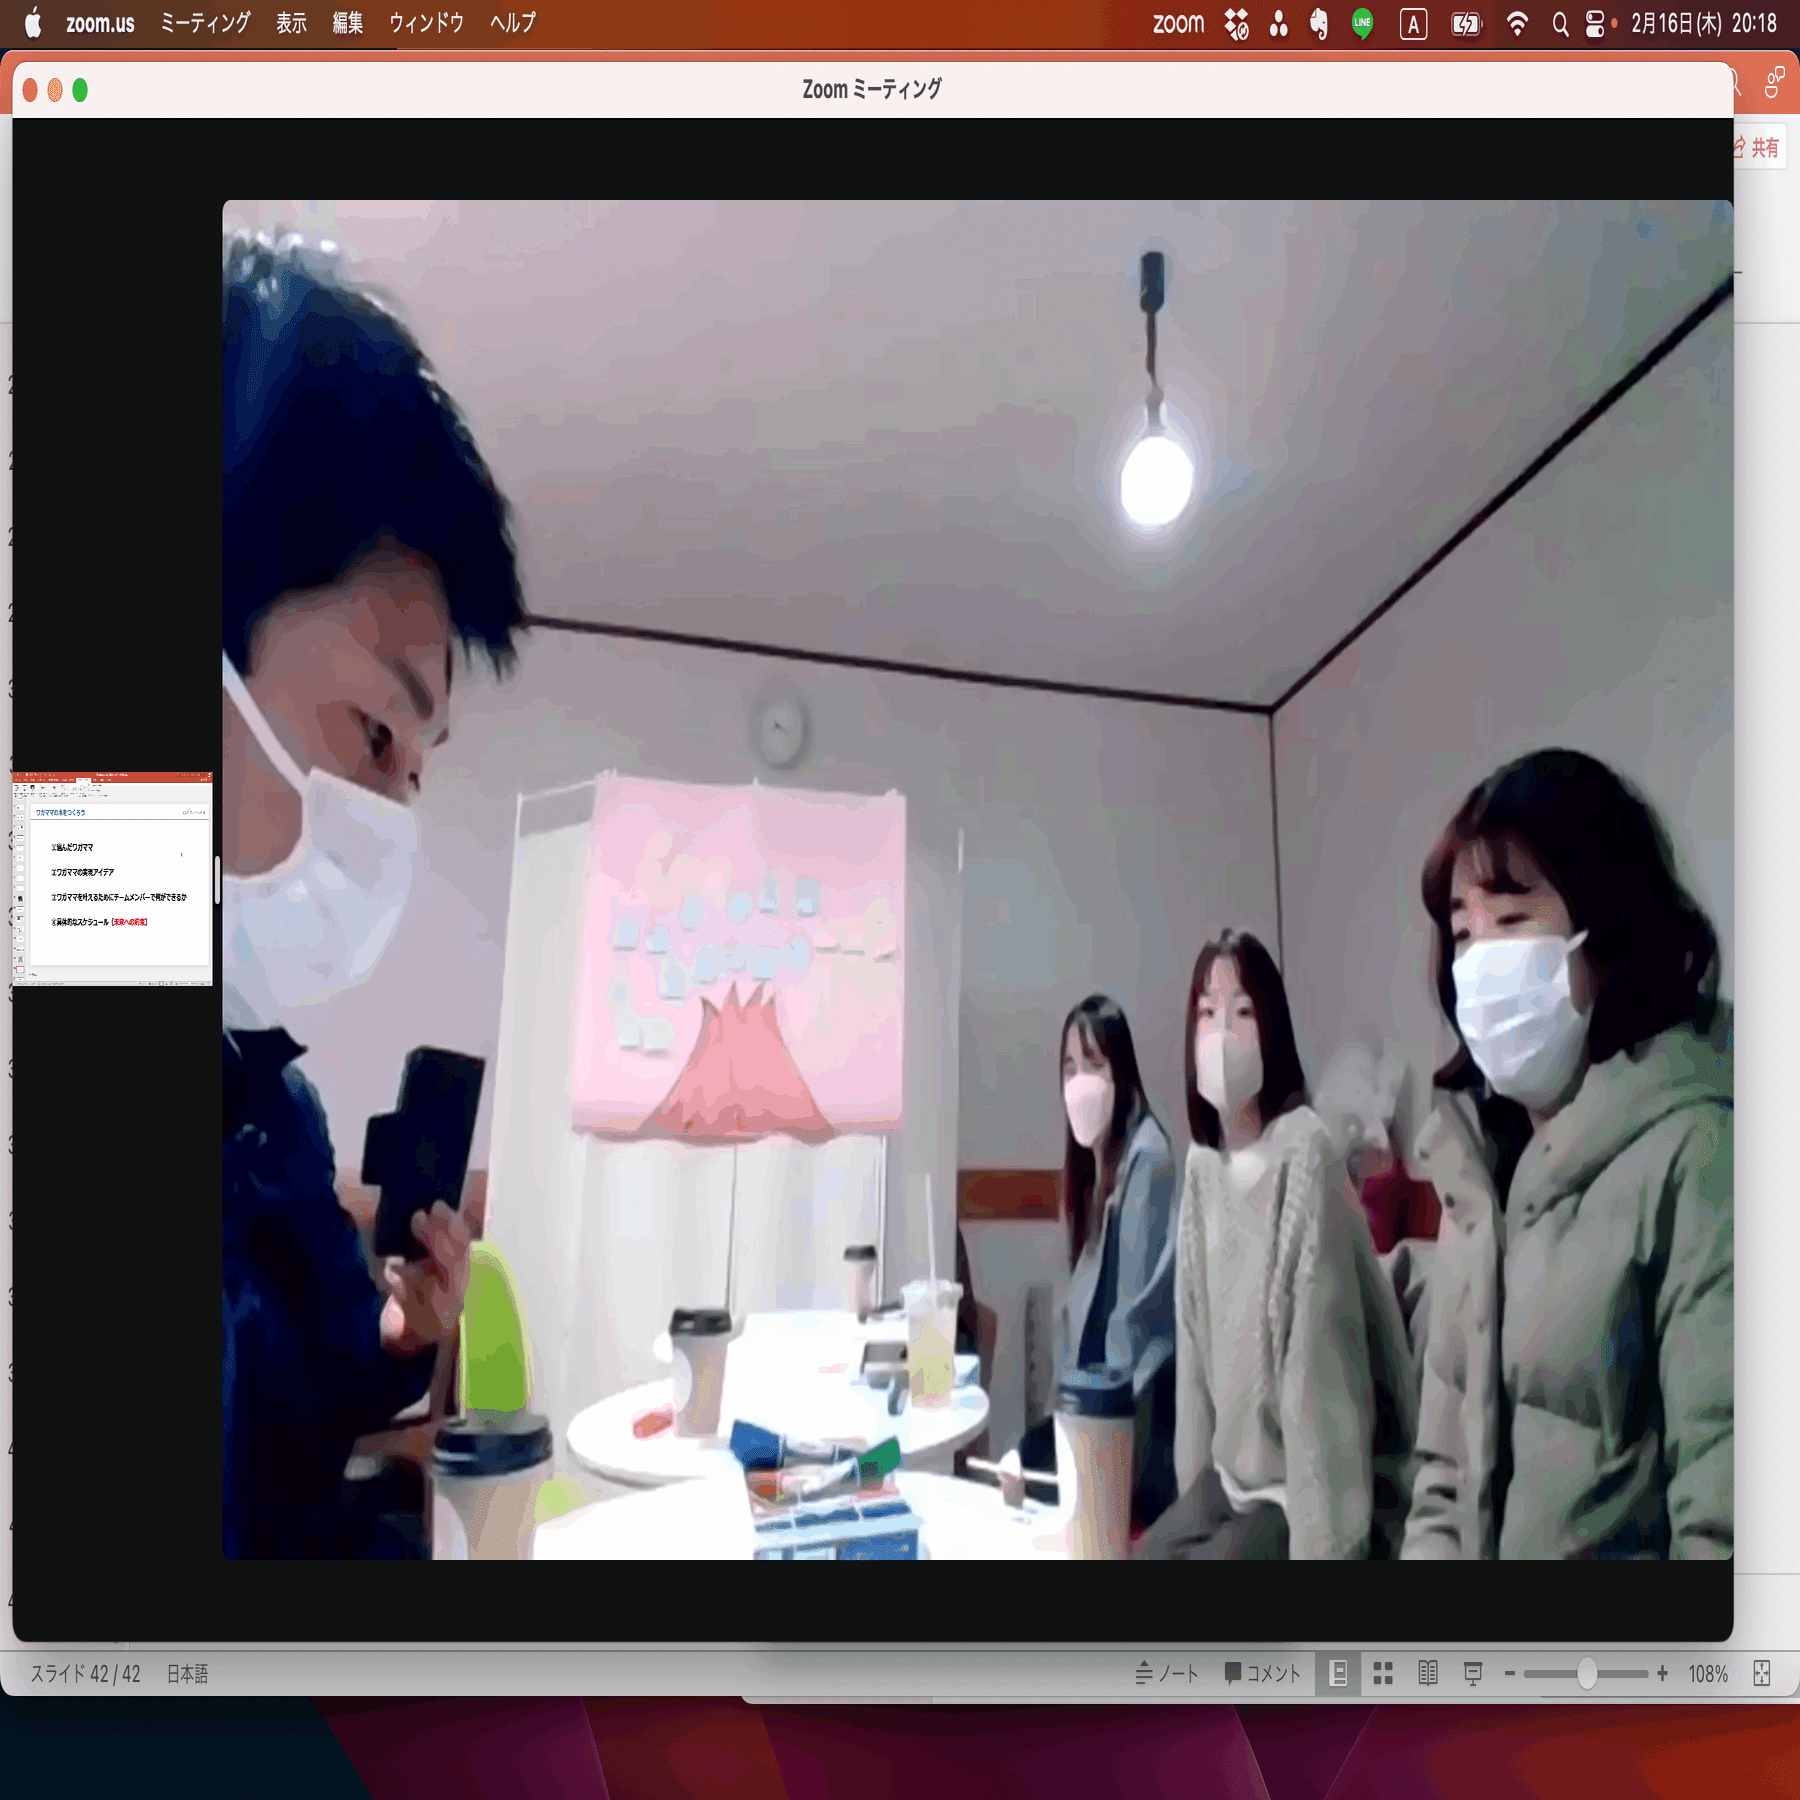Open the PowerPoint comments pane icon
Screen dimensions: 1800x1800
click(1774, 83)
